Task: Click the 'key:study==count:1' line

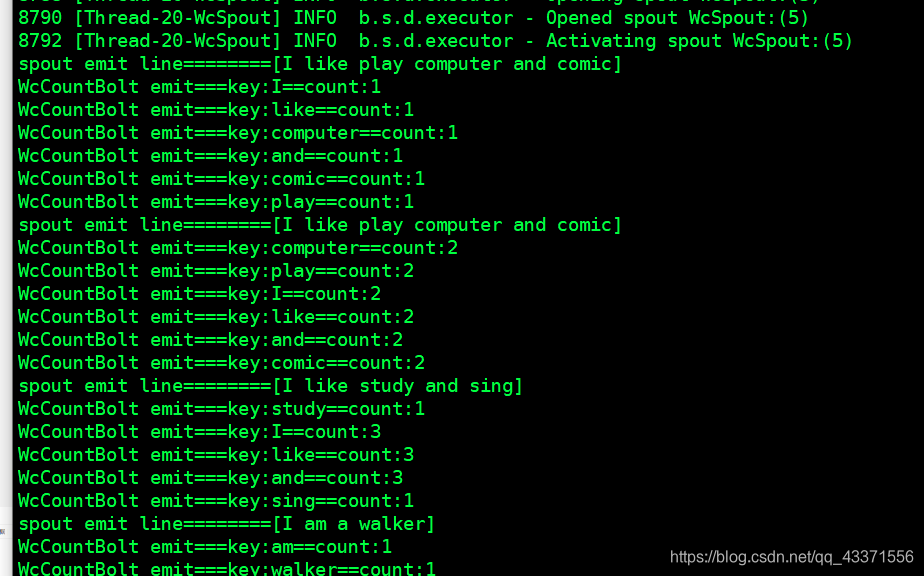Action: (x=222, y=409)
